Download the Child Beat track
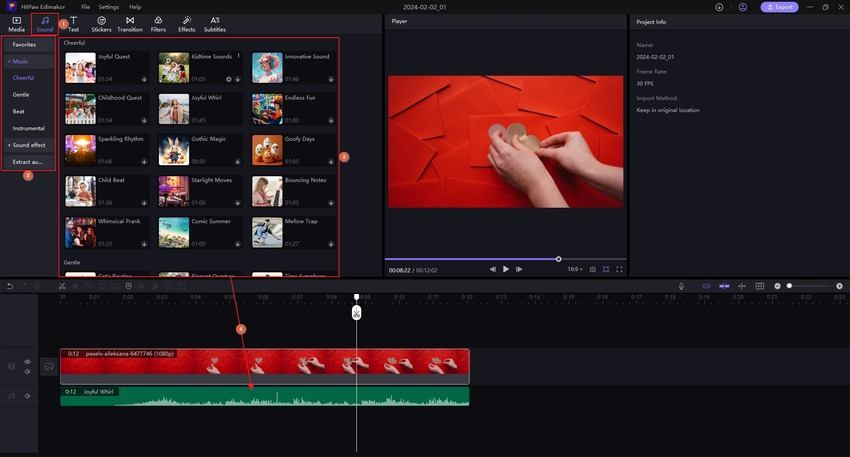The image size is (850, 457). [x=144, y=203]
